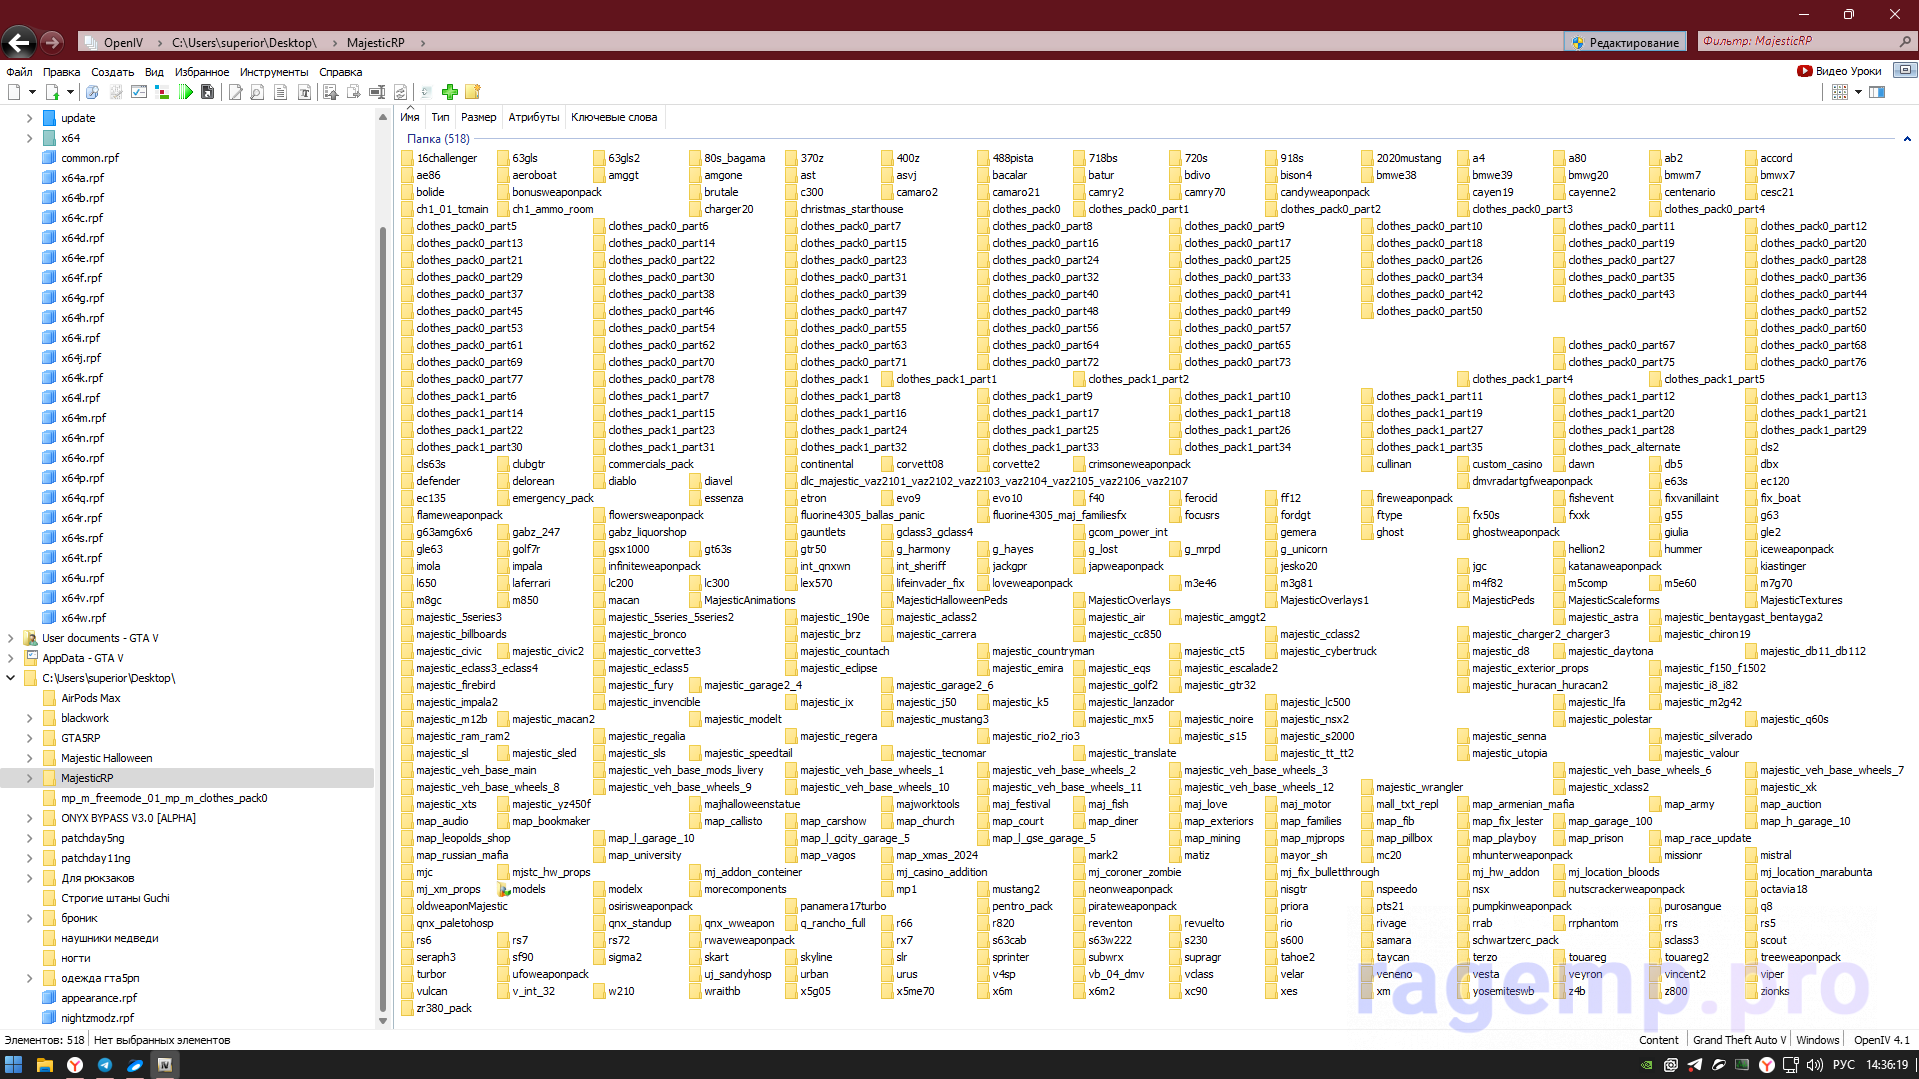Open the Справка menu
Viewport: 1919px width, 1079px height.
340,72
